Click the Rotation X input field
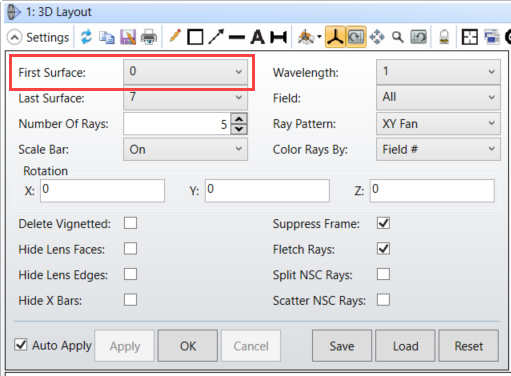 (x=102, y=191)
